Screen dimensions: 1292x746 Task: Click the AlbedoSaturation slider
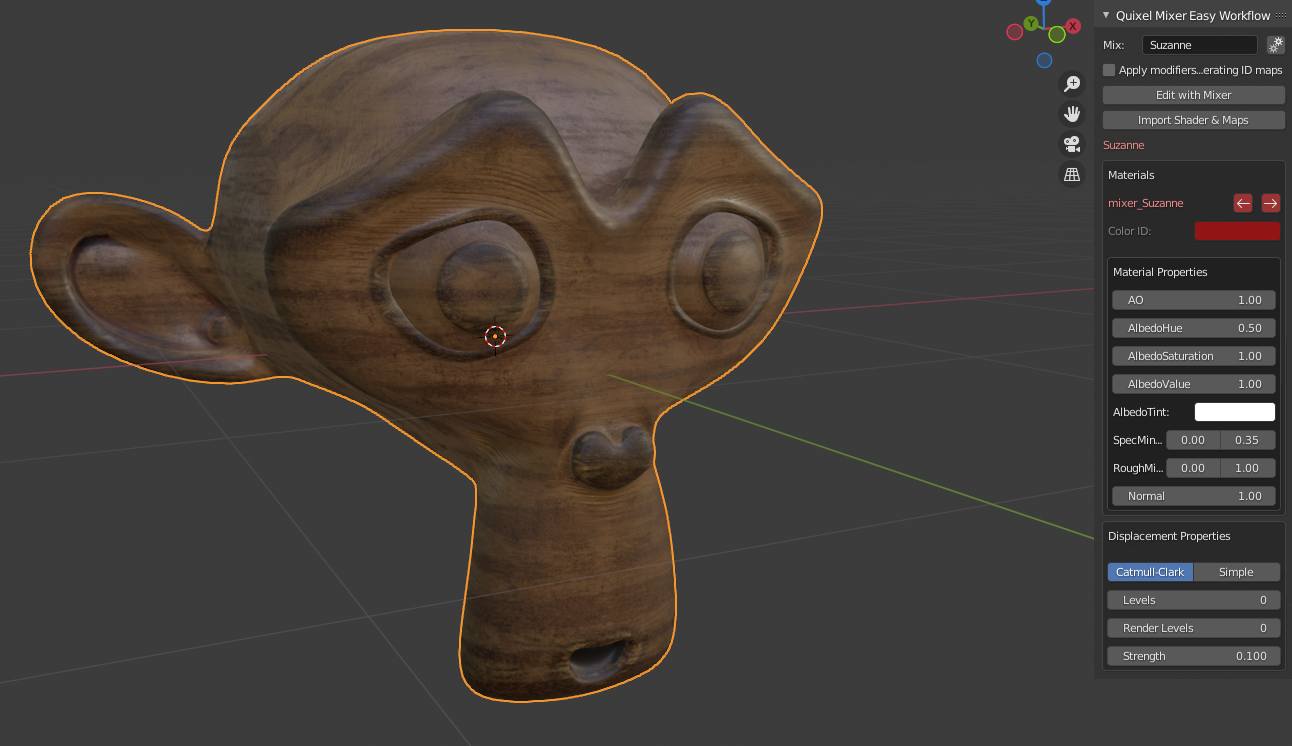tap(1194, 356)
